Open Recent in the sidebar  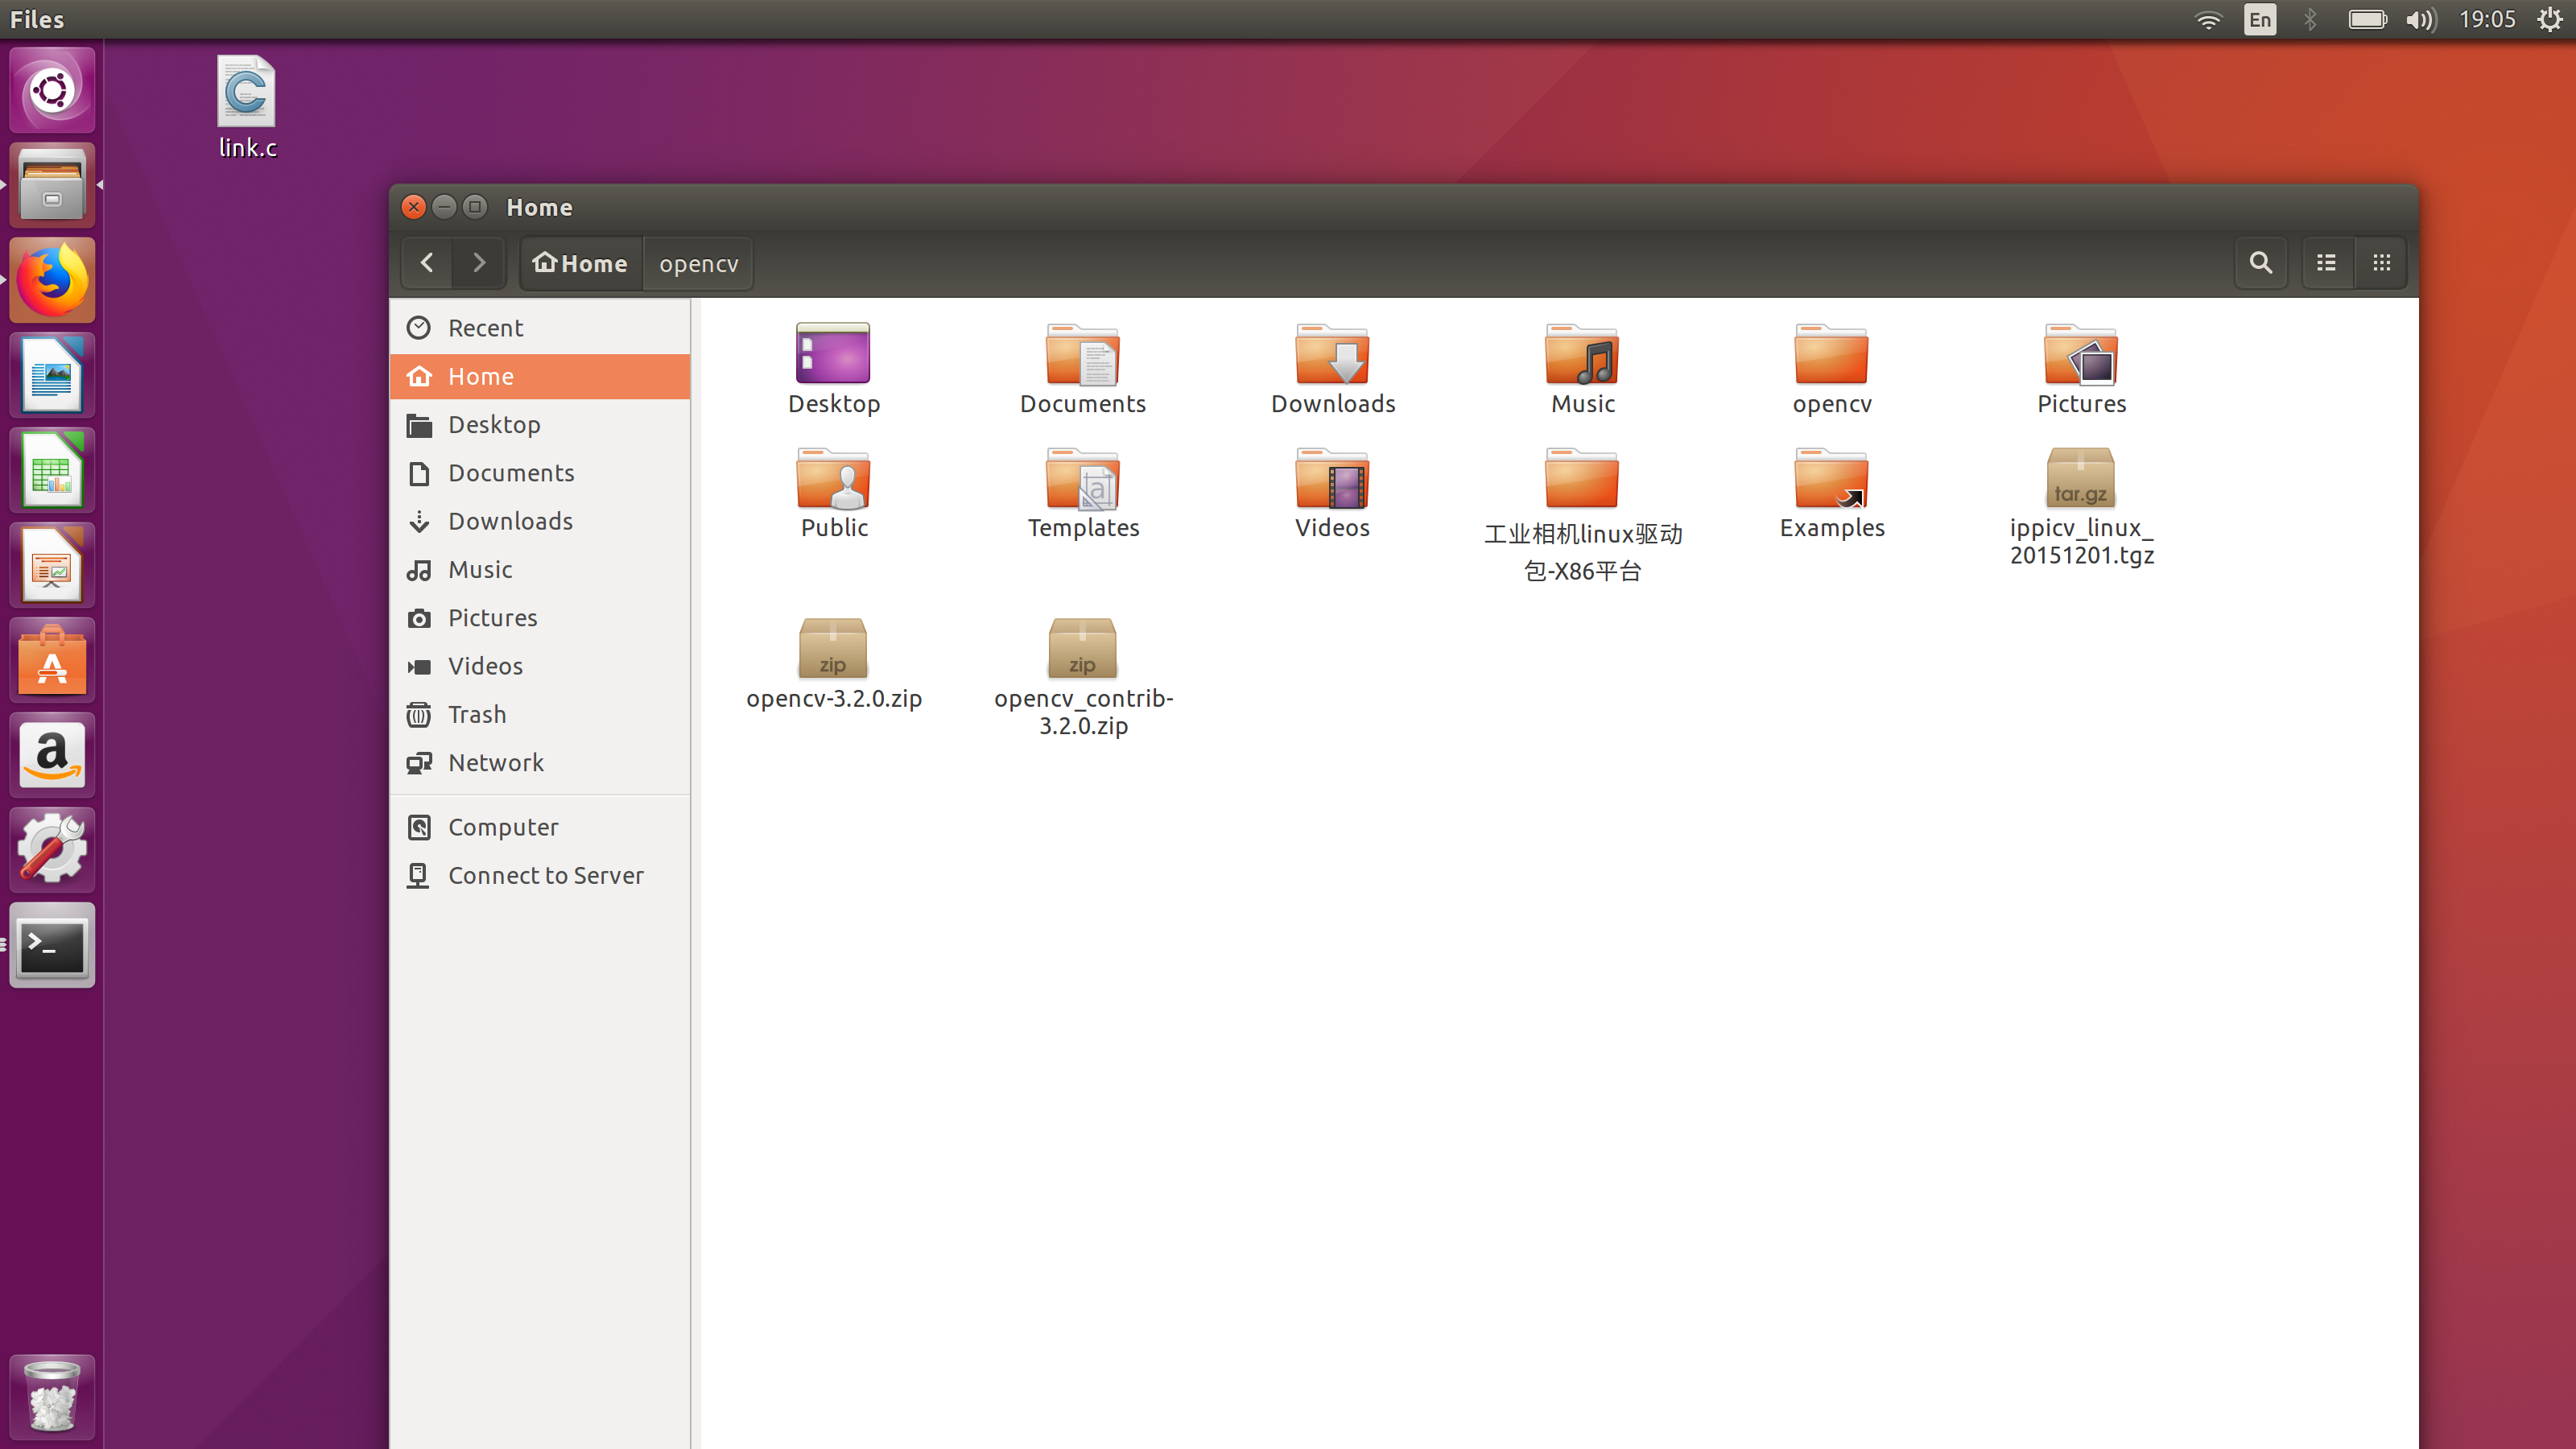pyautogui.click(x=485, y=328)
